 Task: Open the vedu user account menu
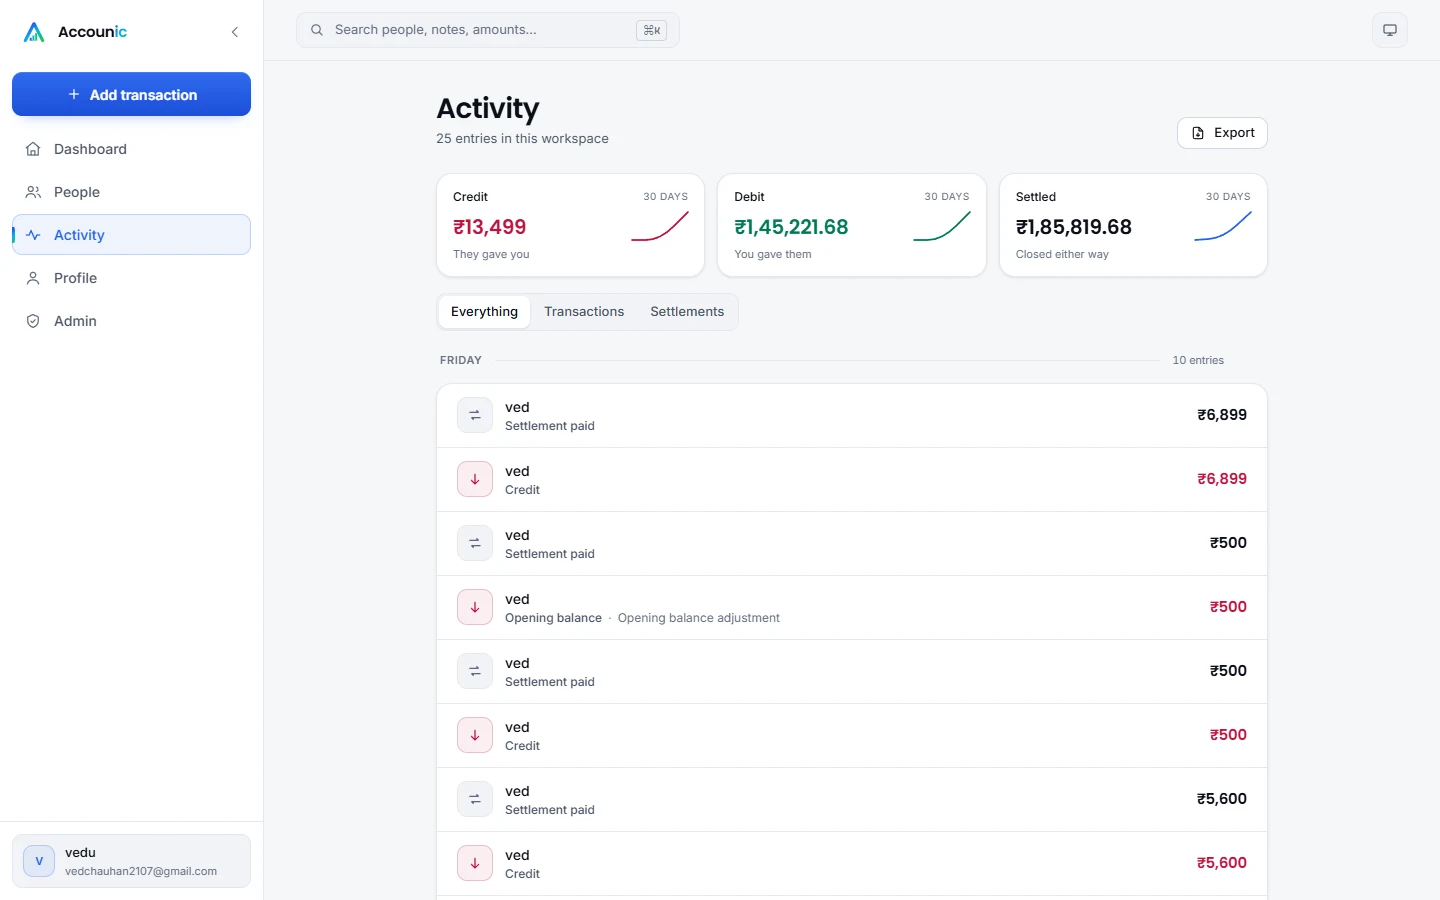coord(131,861)
